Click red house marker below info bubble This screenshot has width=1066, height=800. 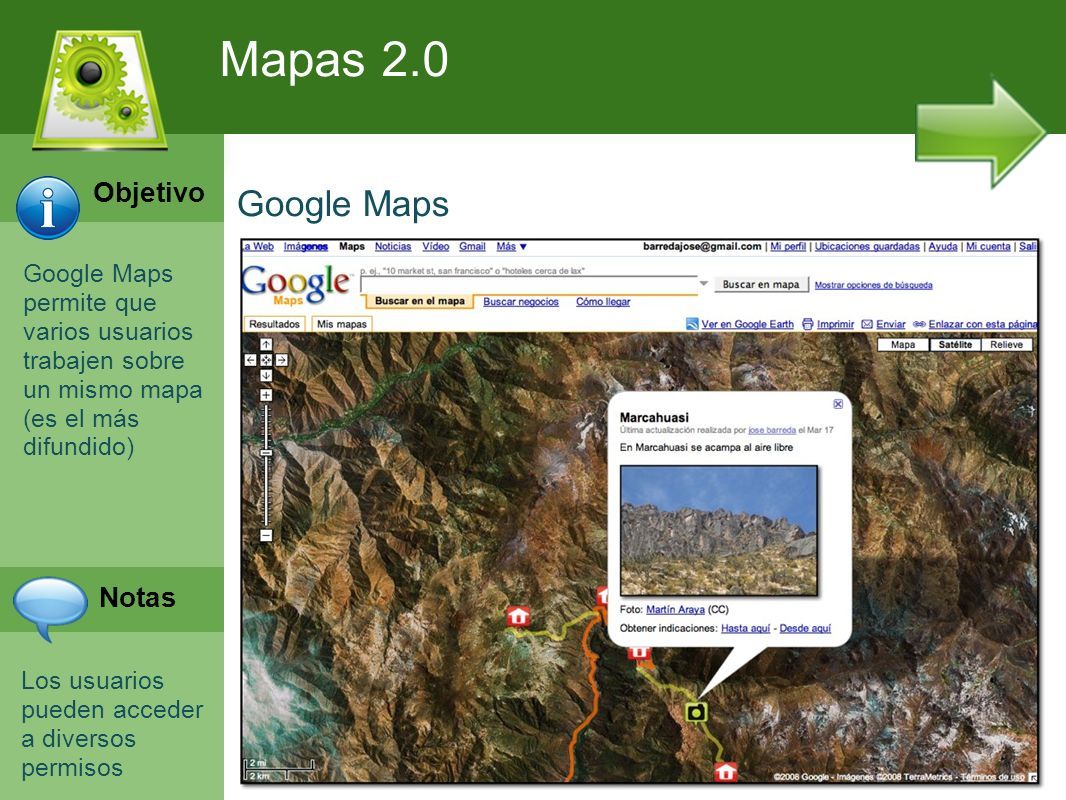tap(638, 653)
